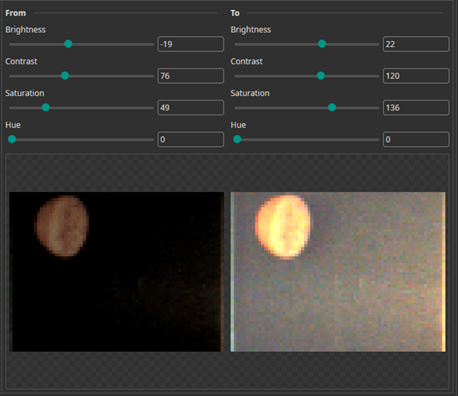
Task: Click the Hue label under To
Action: click(238, 125)
